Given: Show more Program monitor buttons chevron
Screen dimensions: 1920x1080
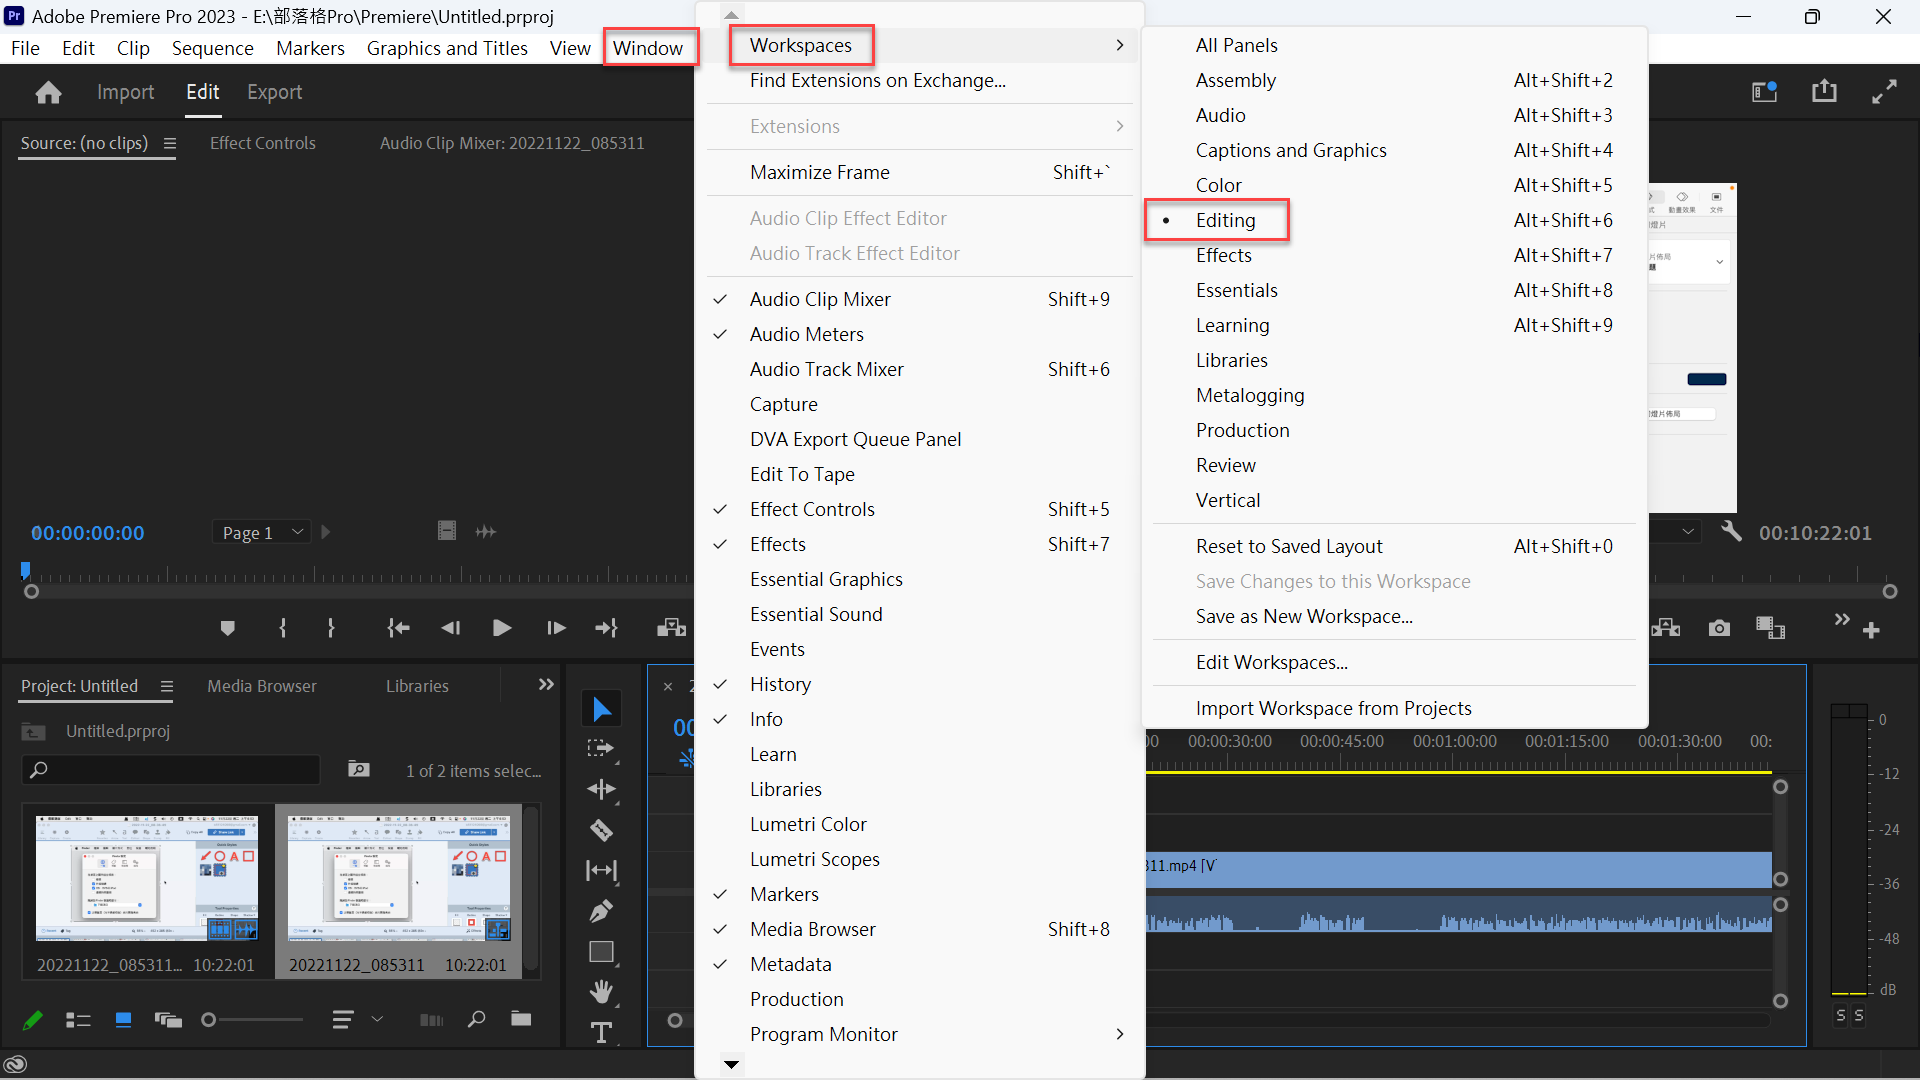Looking at the screenshot, I should click(1842, 620).
